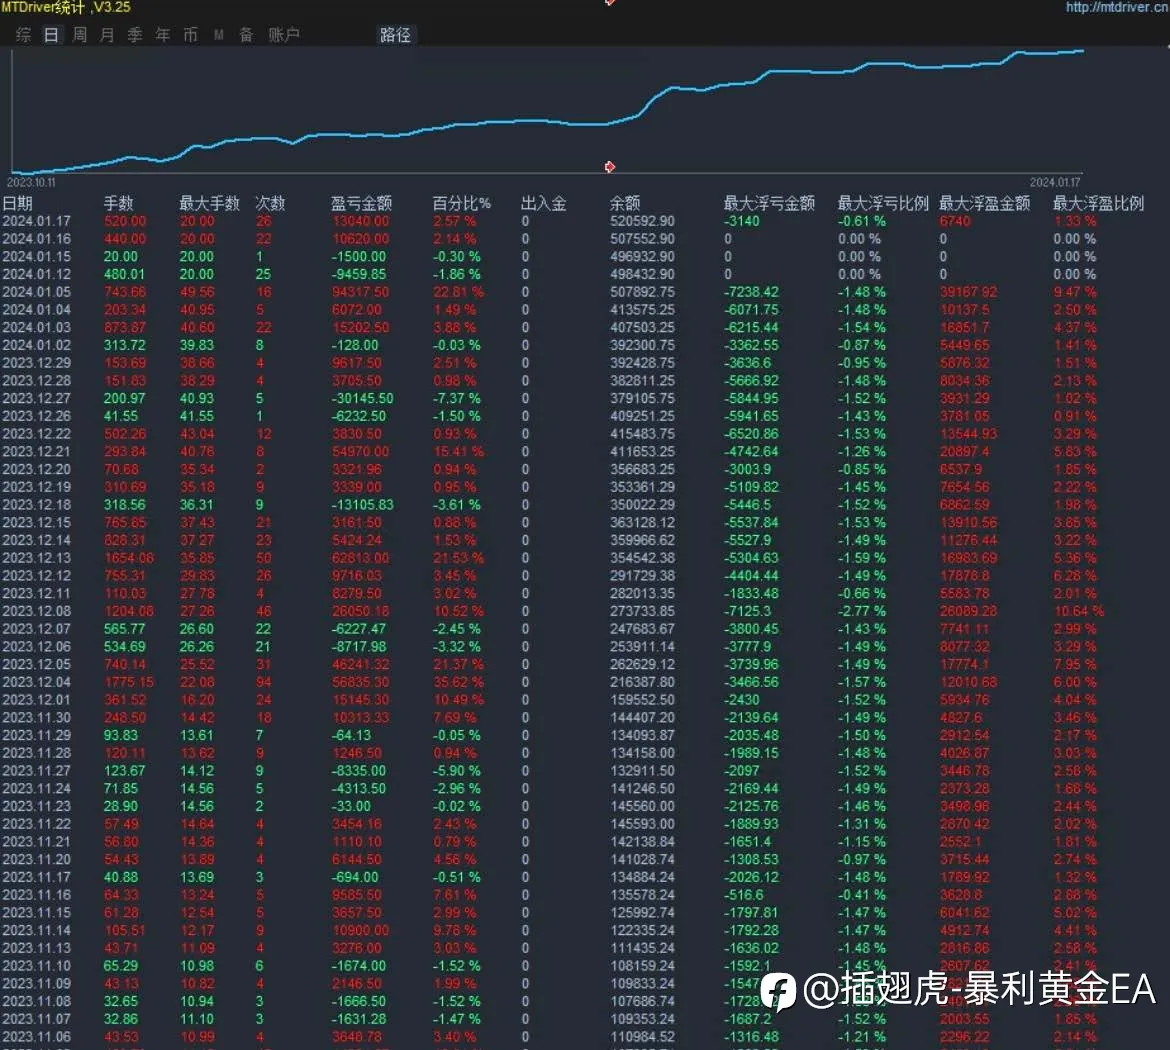Screen dimensions: 1170x1050
Task: Click the 路径 path button
Action: (395, 35)
